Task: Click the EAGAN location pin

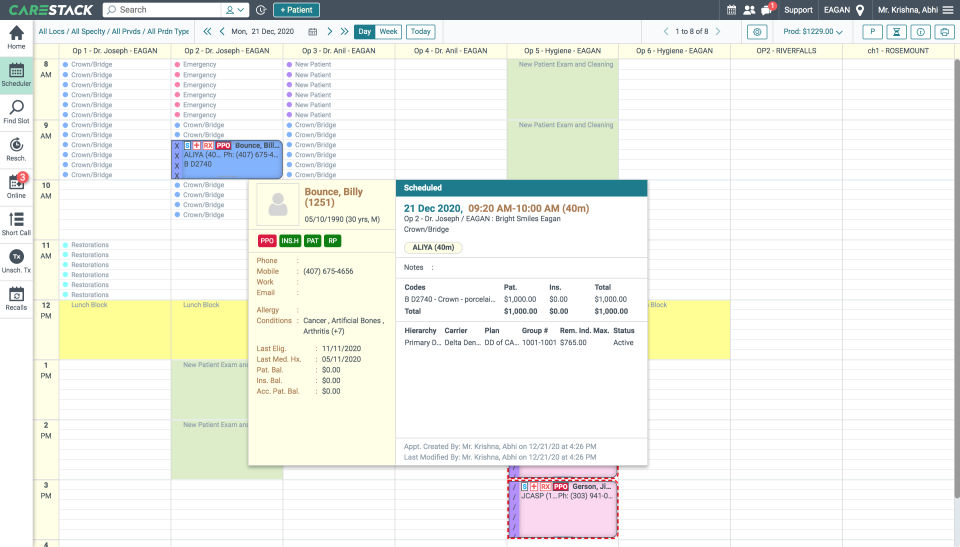Action: click(860, 10)
